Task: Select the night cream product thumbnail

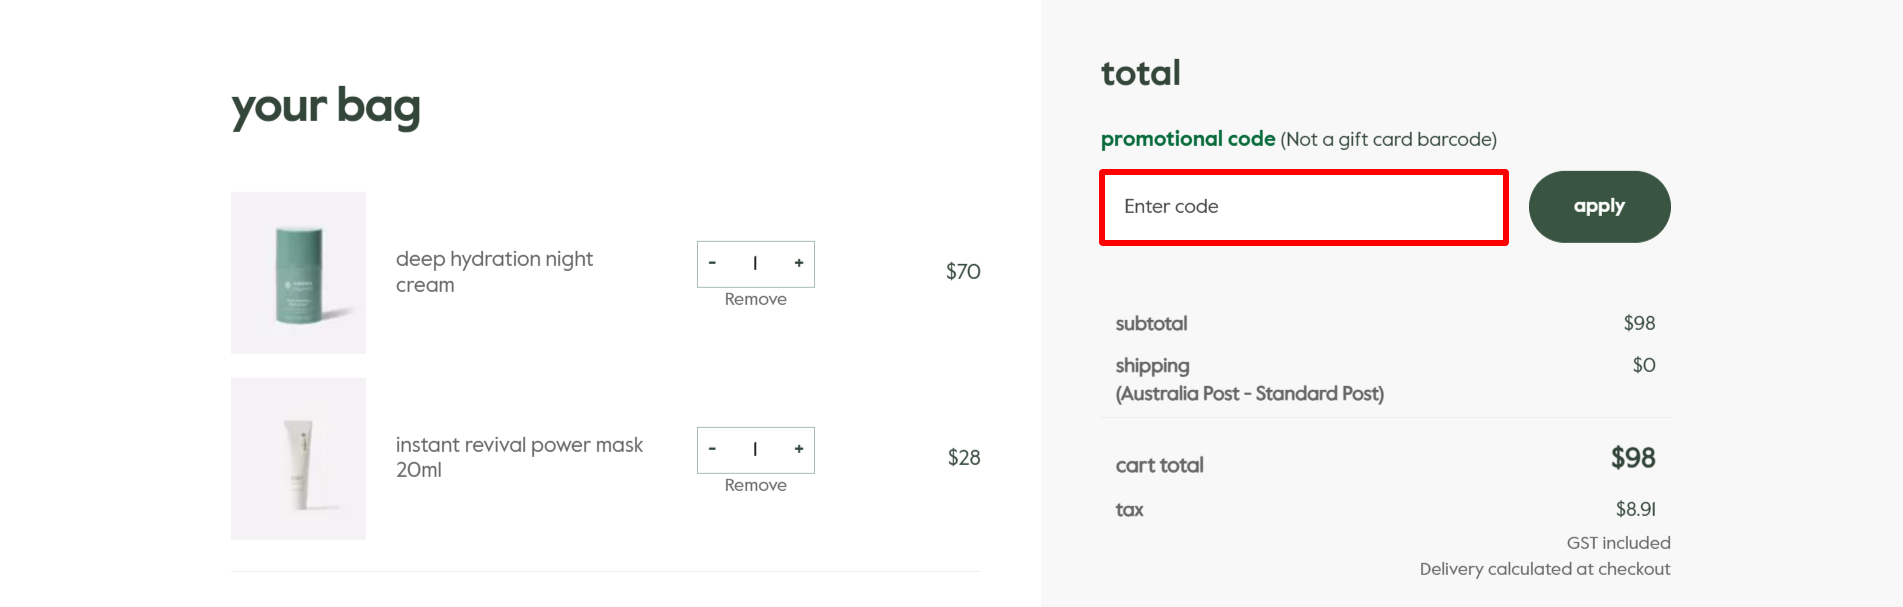Action: click(x=297, y=272)
